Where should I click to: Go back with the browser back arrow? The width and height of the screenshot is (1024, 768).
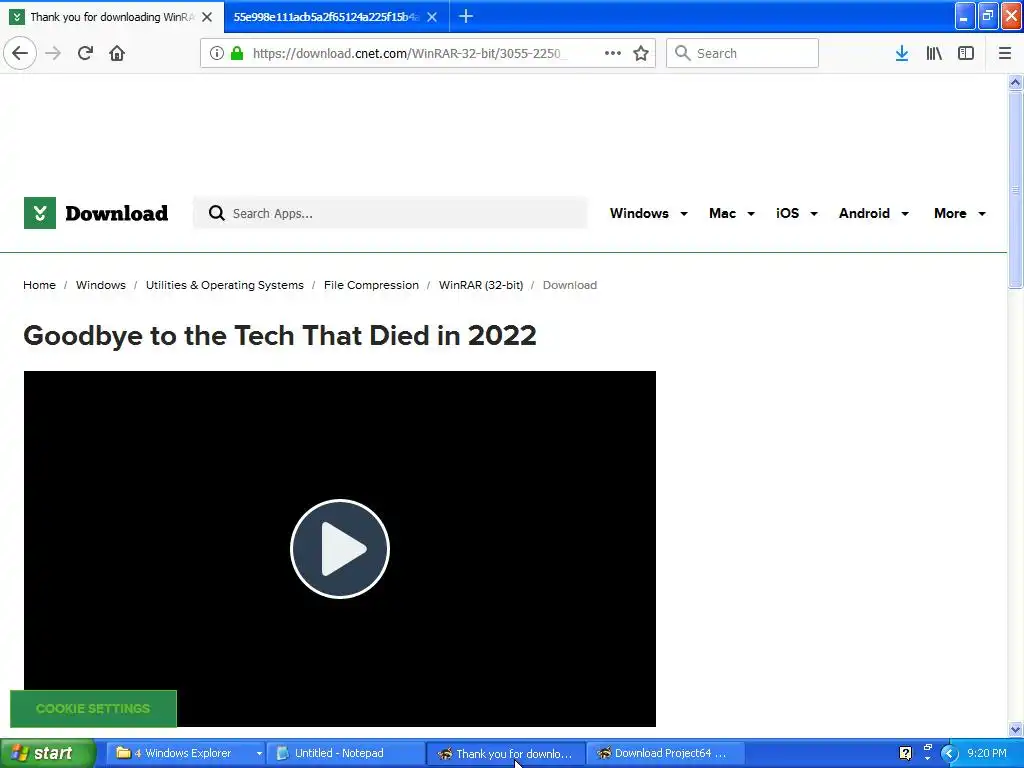(20, 53)
